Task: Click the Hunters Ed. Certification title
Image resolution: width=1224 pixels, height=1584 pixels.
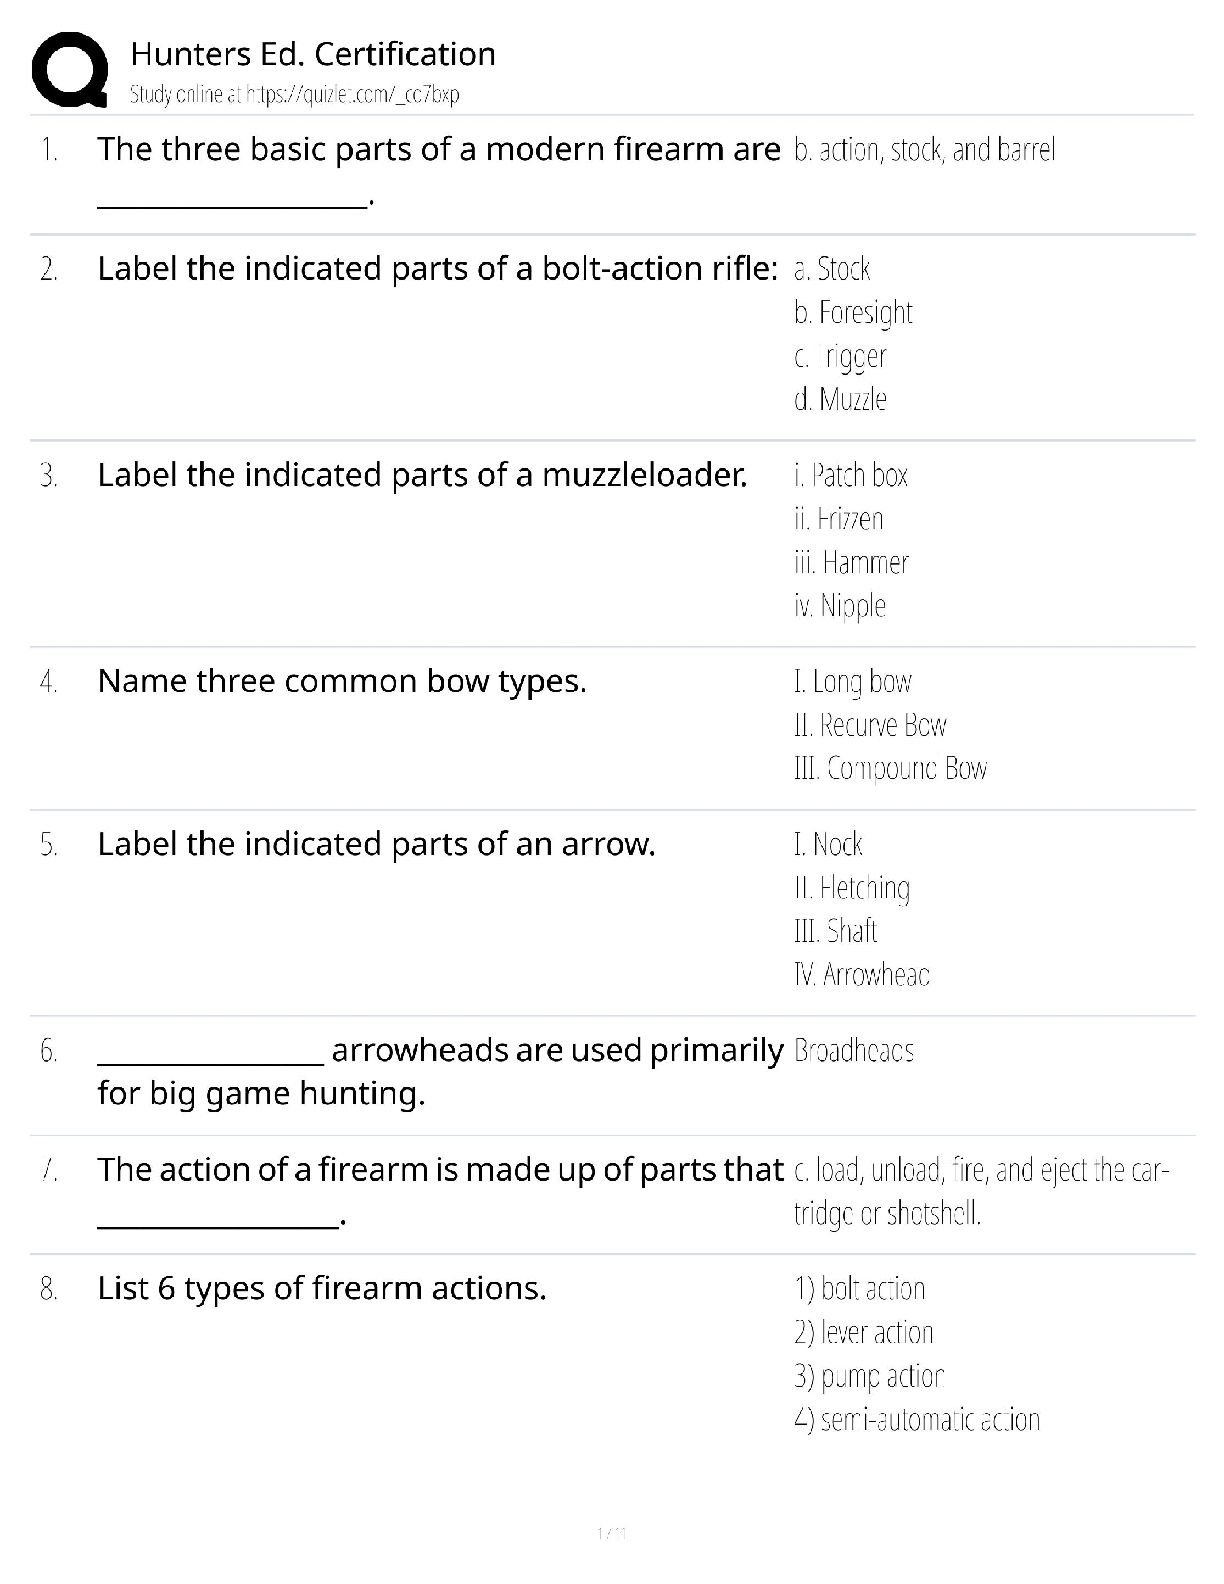Action: (313, 54)
